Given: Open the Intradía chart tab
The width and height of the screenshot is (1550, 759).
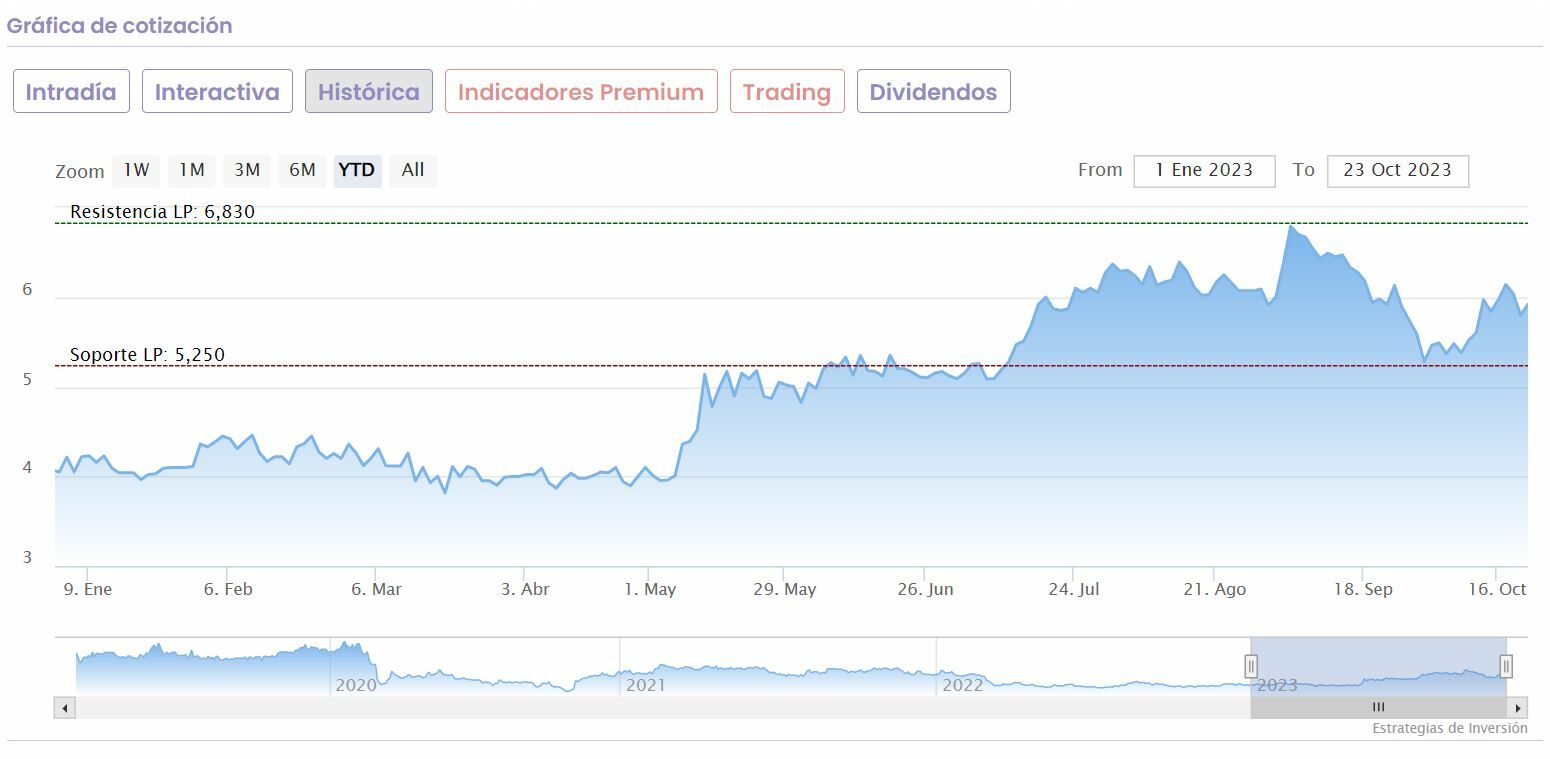Looking at the screenshot, I should tap(71, 92).
